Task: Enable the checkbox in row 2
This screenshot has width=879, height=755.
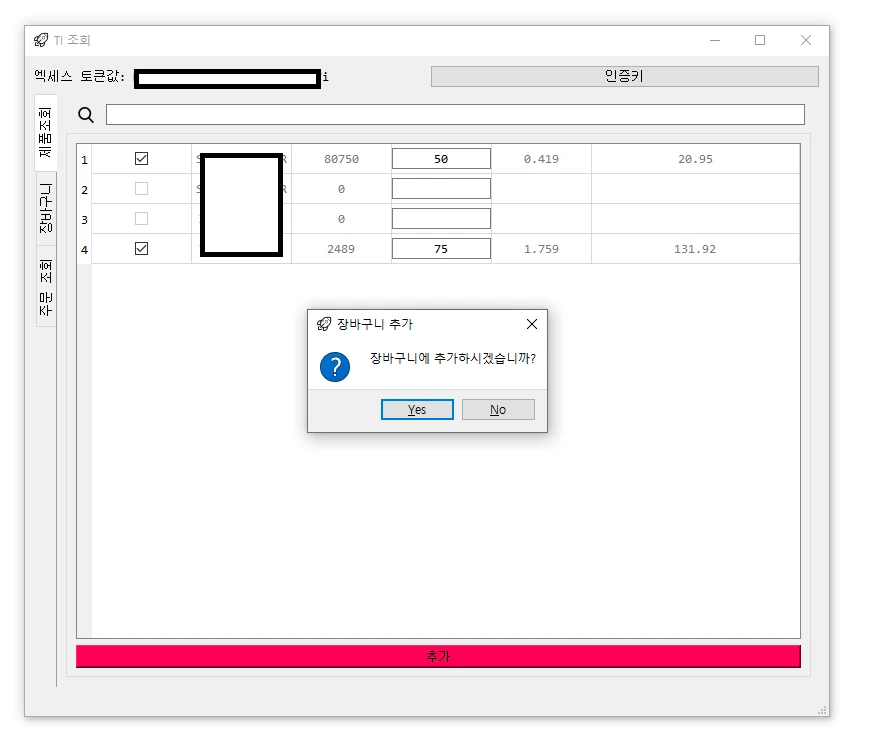Action: coord(142,187)
